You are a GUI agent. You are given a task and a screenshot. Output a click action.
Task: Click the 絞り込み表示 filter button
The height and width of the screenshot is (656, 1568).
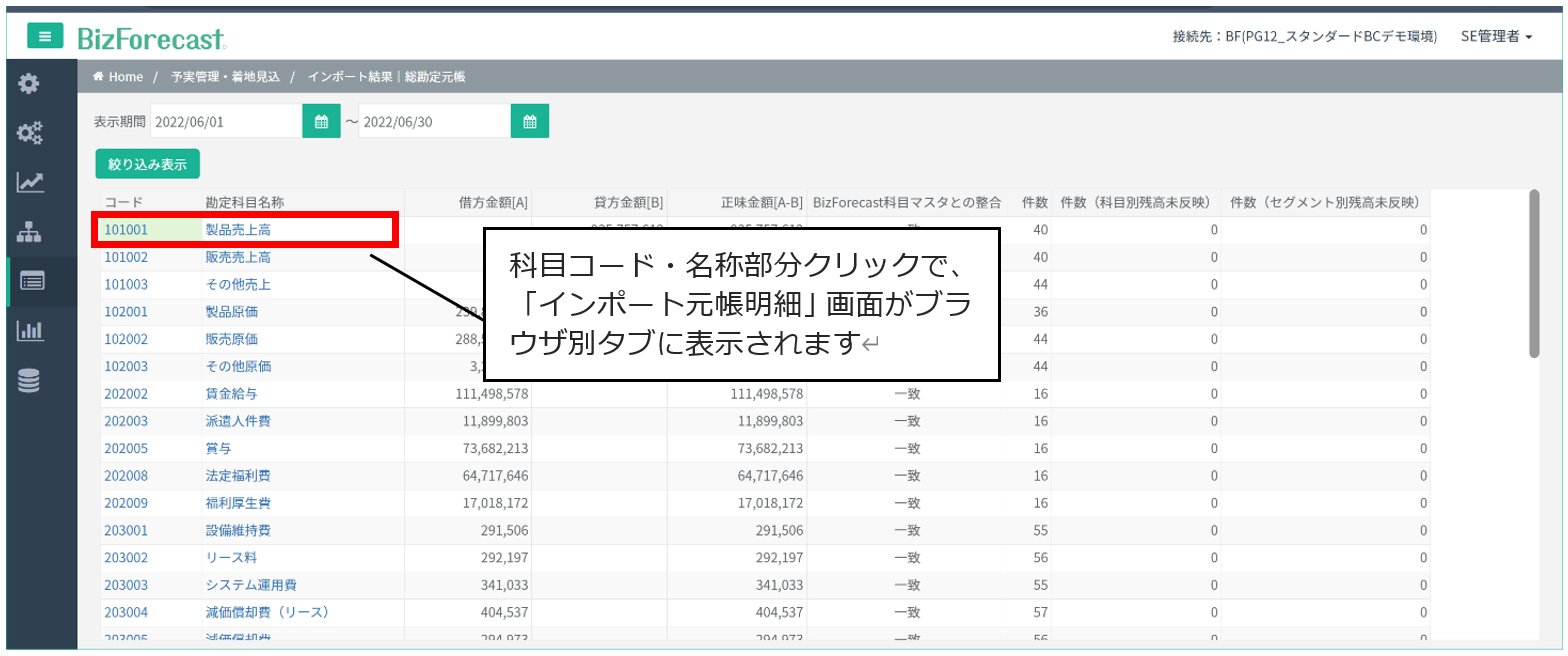pos(147,164)
